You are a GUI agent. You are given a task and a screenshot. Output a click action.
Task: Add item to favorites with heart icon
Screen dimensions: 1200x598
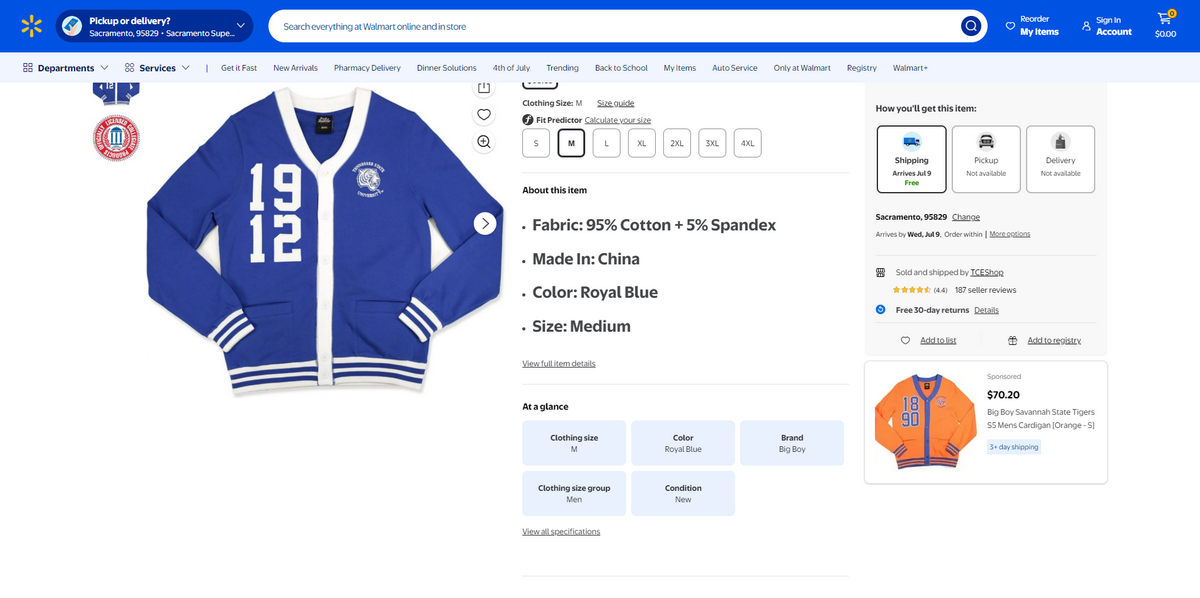(484, 114)
